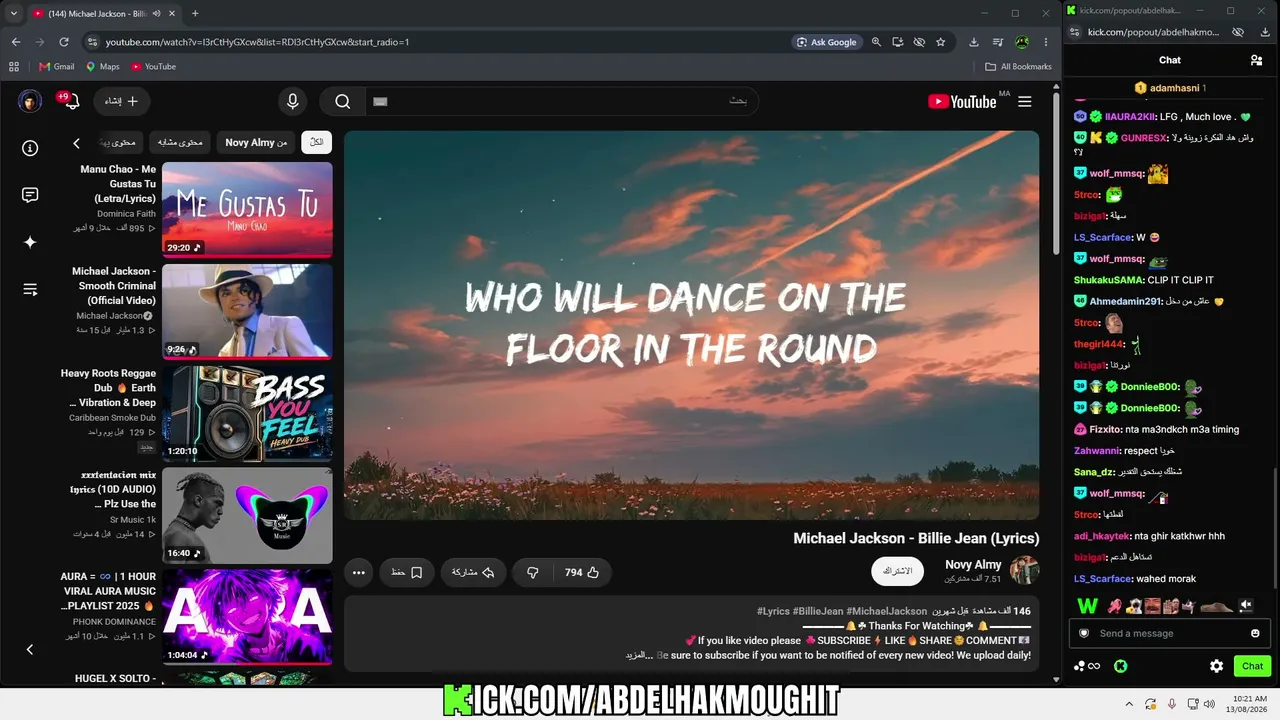The image size is (1280, 720).
Task: Open the YouTube Create (إنشاء) button menu
Action: tap(122, 101)
